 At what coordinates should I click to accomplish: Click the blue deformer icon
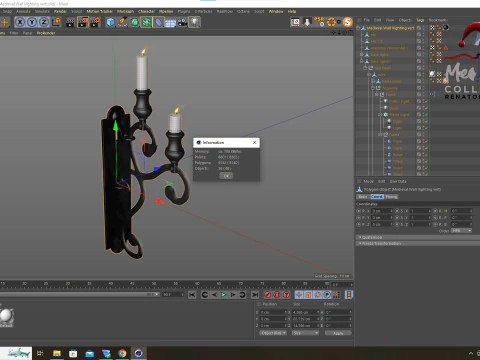point(158,22)
